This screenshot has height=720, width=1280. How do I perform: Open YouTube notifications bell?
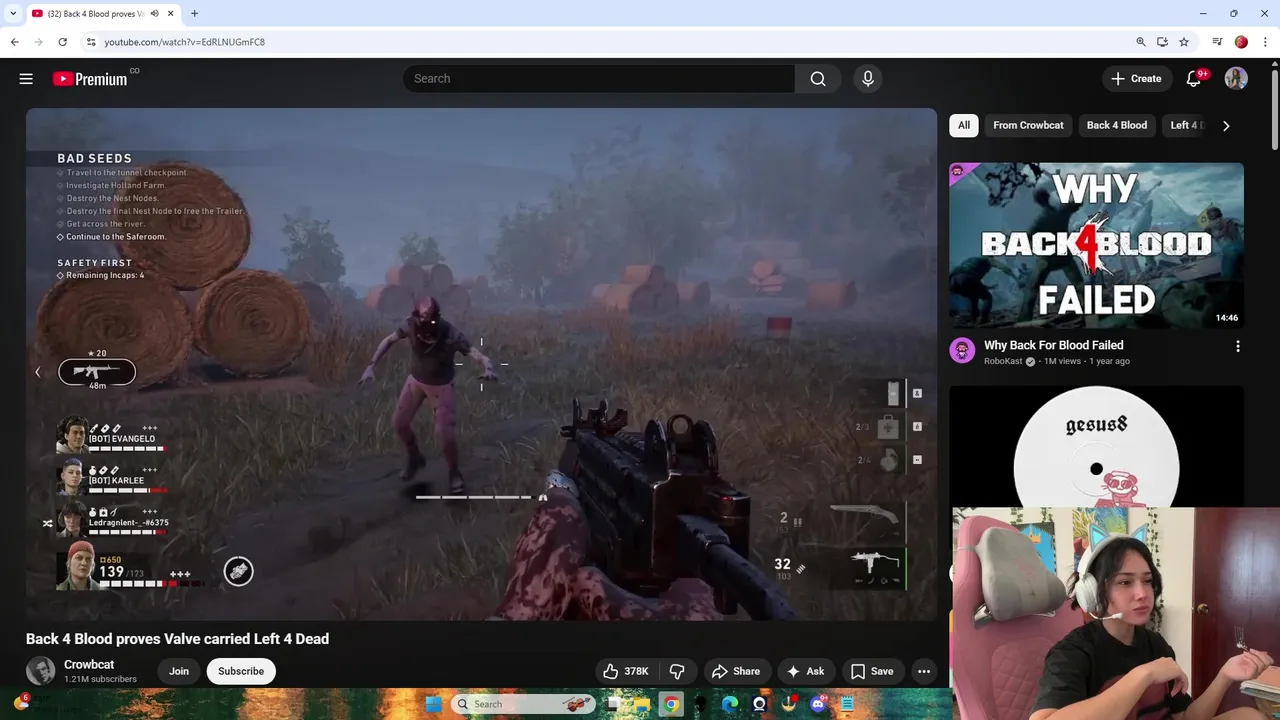pos(1194,79)
